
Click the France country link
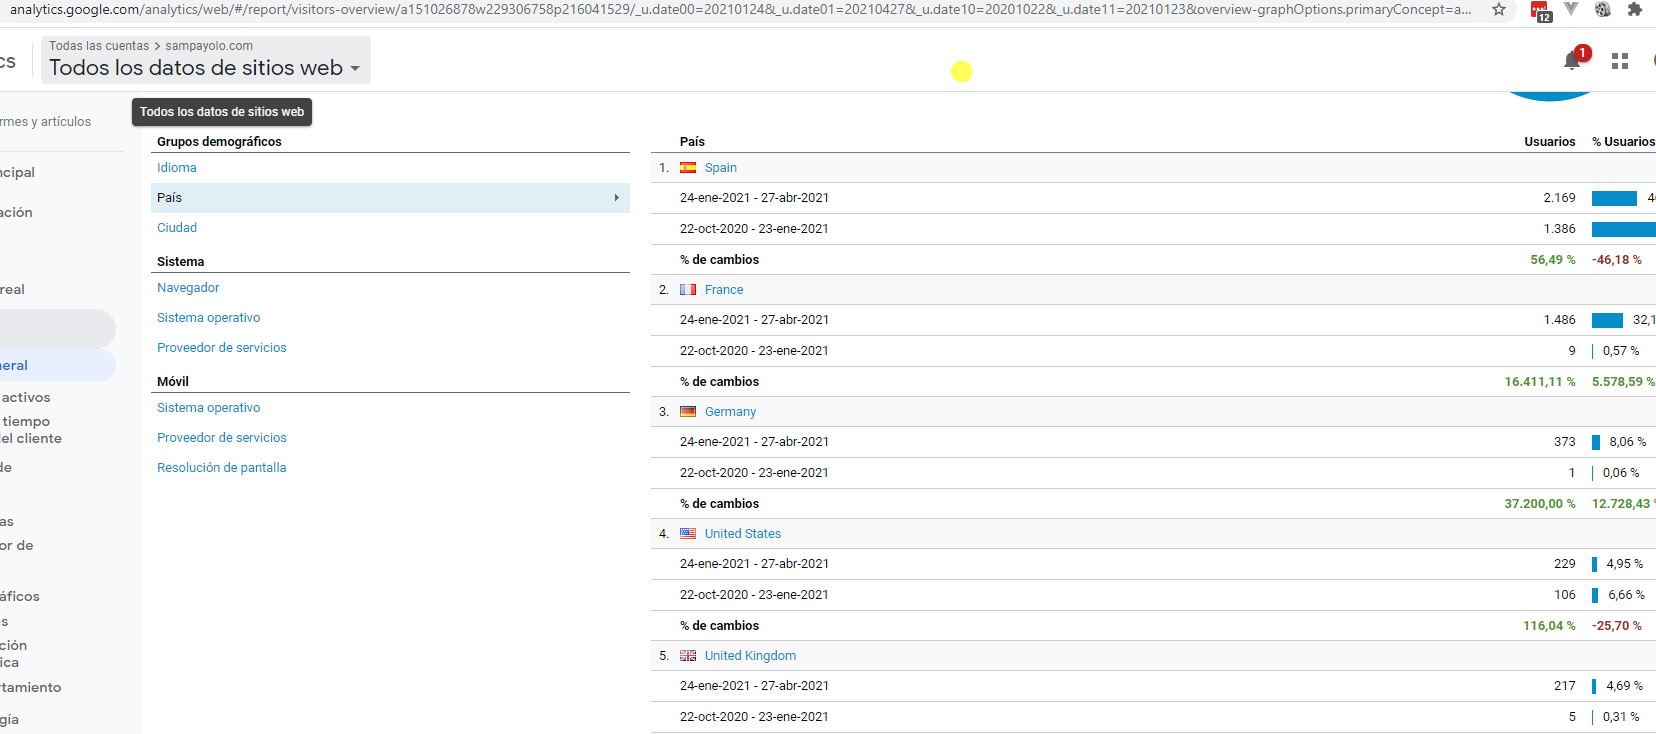pos(724,290)
